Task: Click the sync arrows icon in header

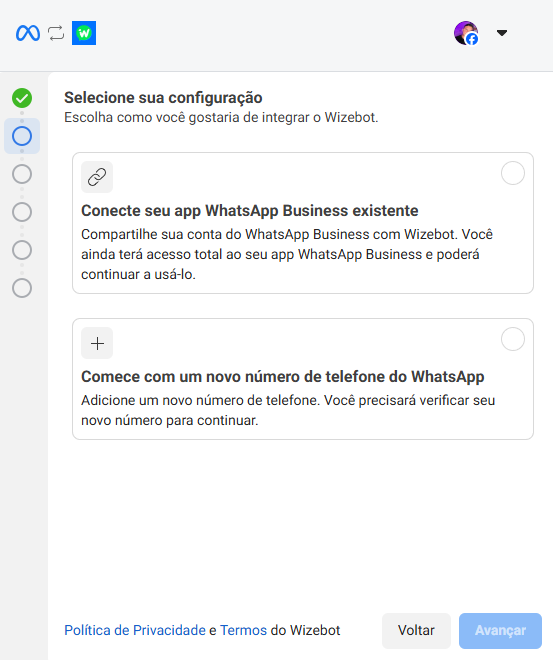Action: click(56, 33)
